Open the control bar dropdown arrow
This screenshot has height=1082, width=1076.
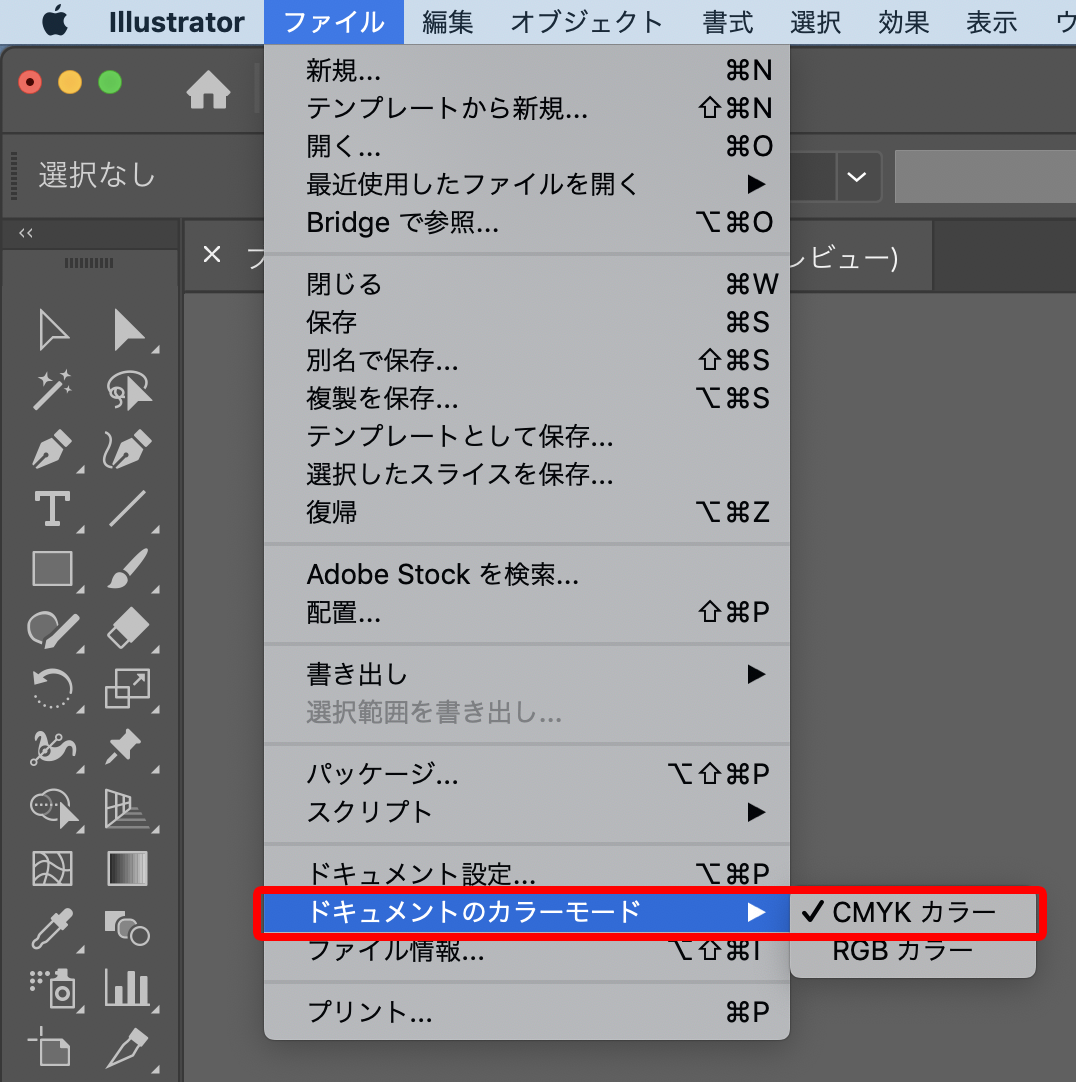857,177
